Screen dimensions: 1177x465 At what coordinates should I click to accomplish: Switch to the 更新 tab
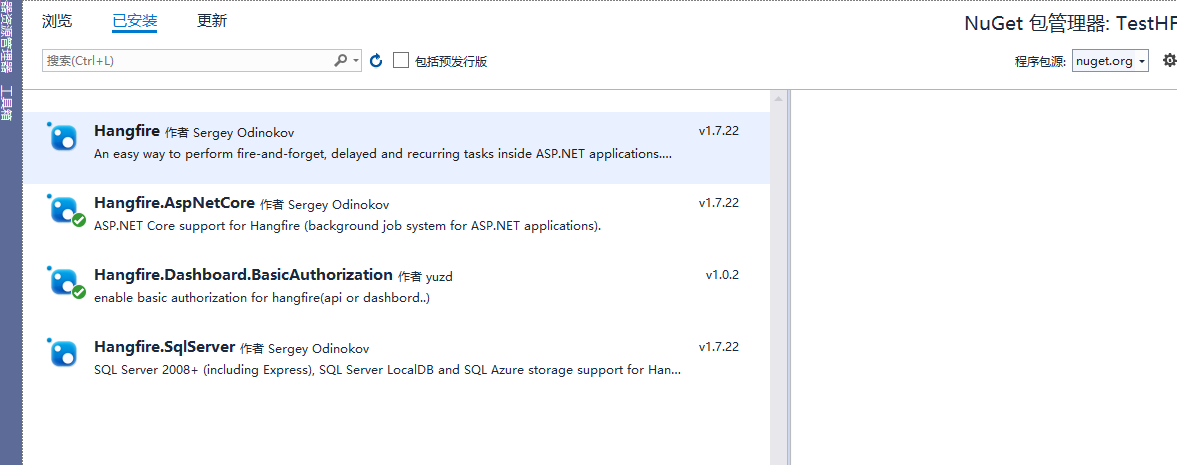click(212, 21)
